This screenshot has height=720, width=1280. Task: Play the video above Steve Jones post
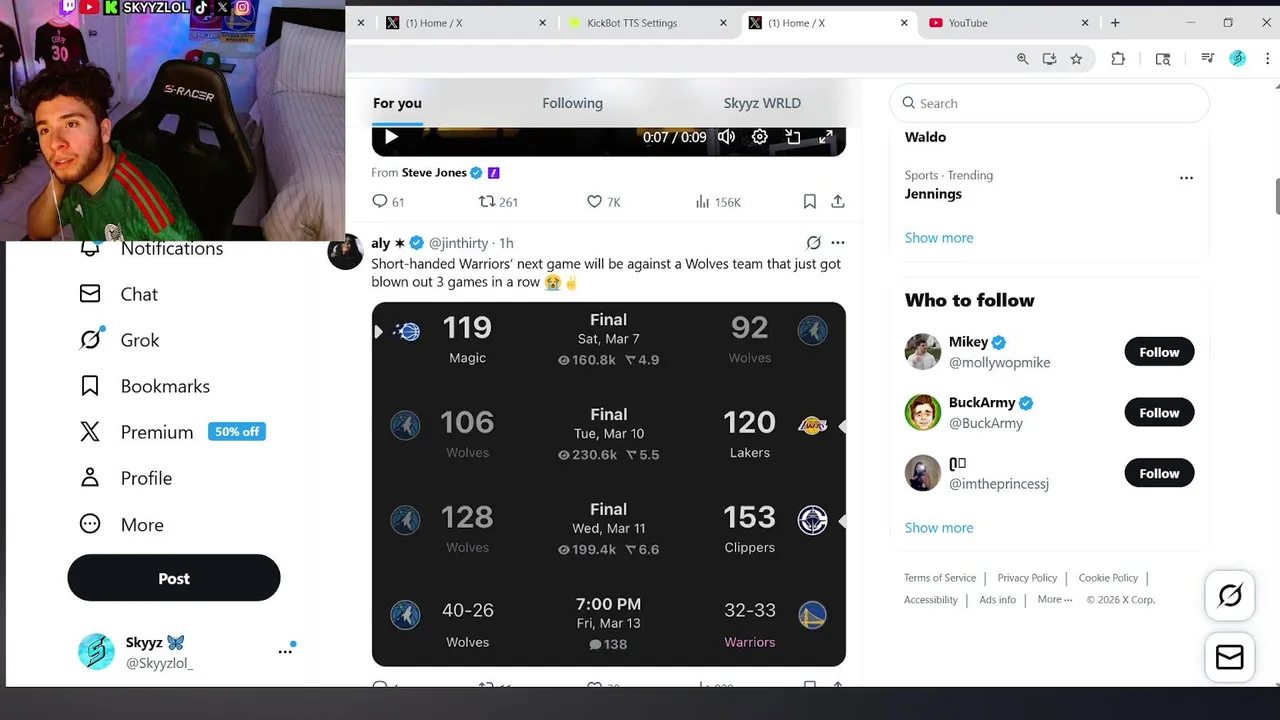[x=391, y=137]
